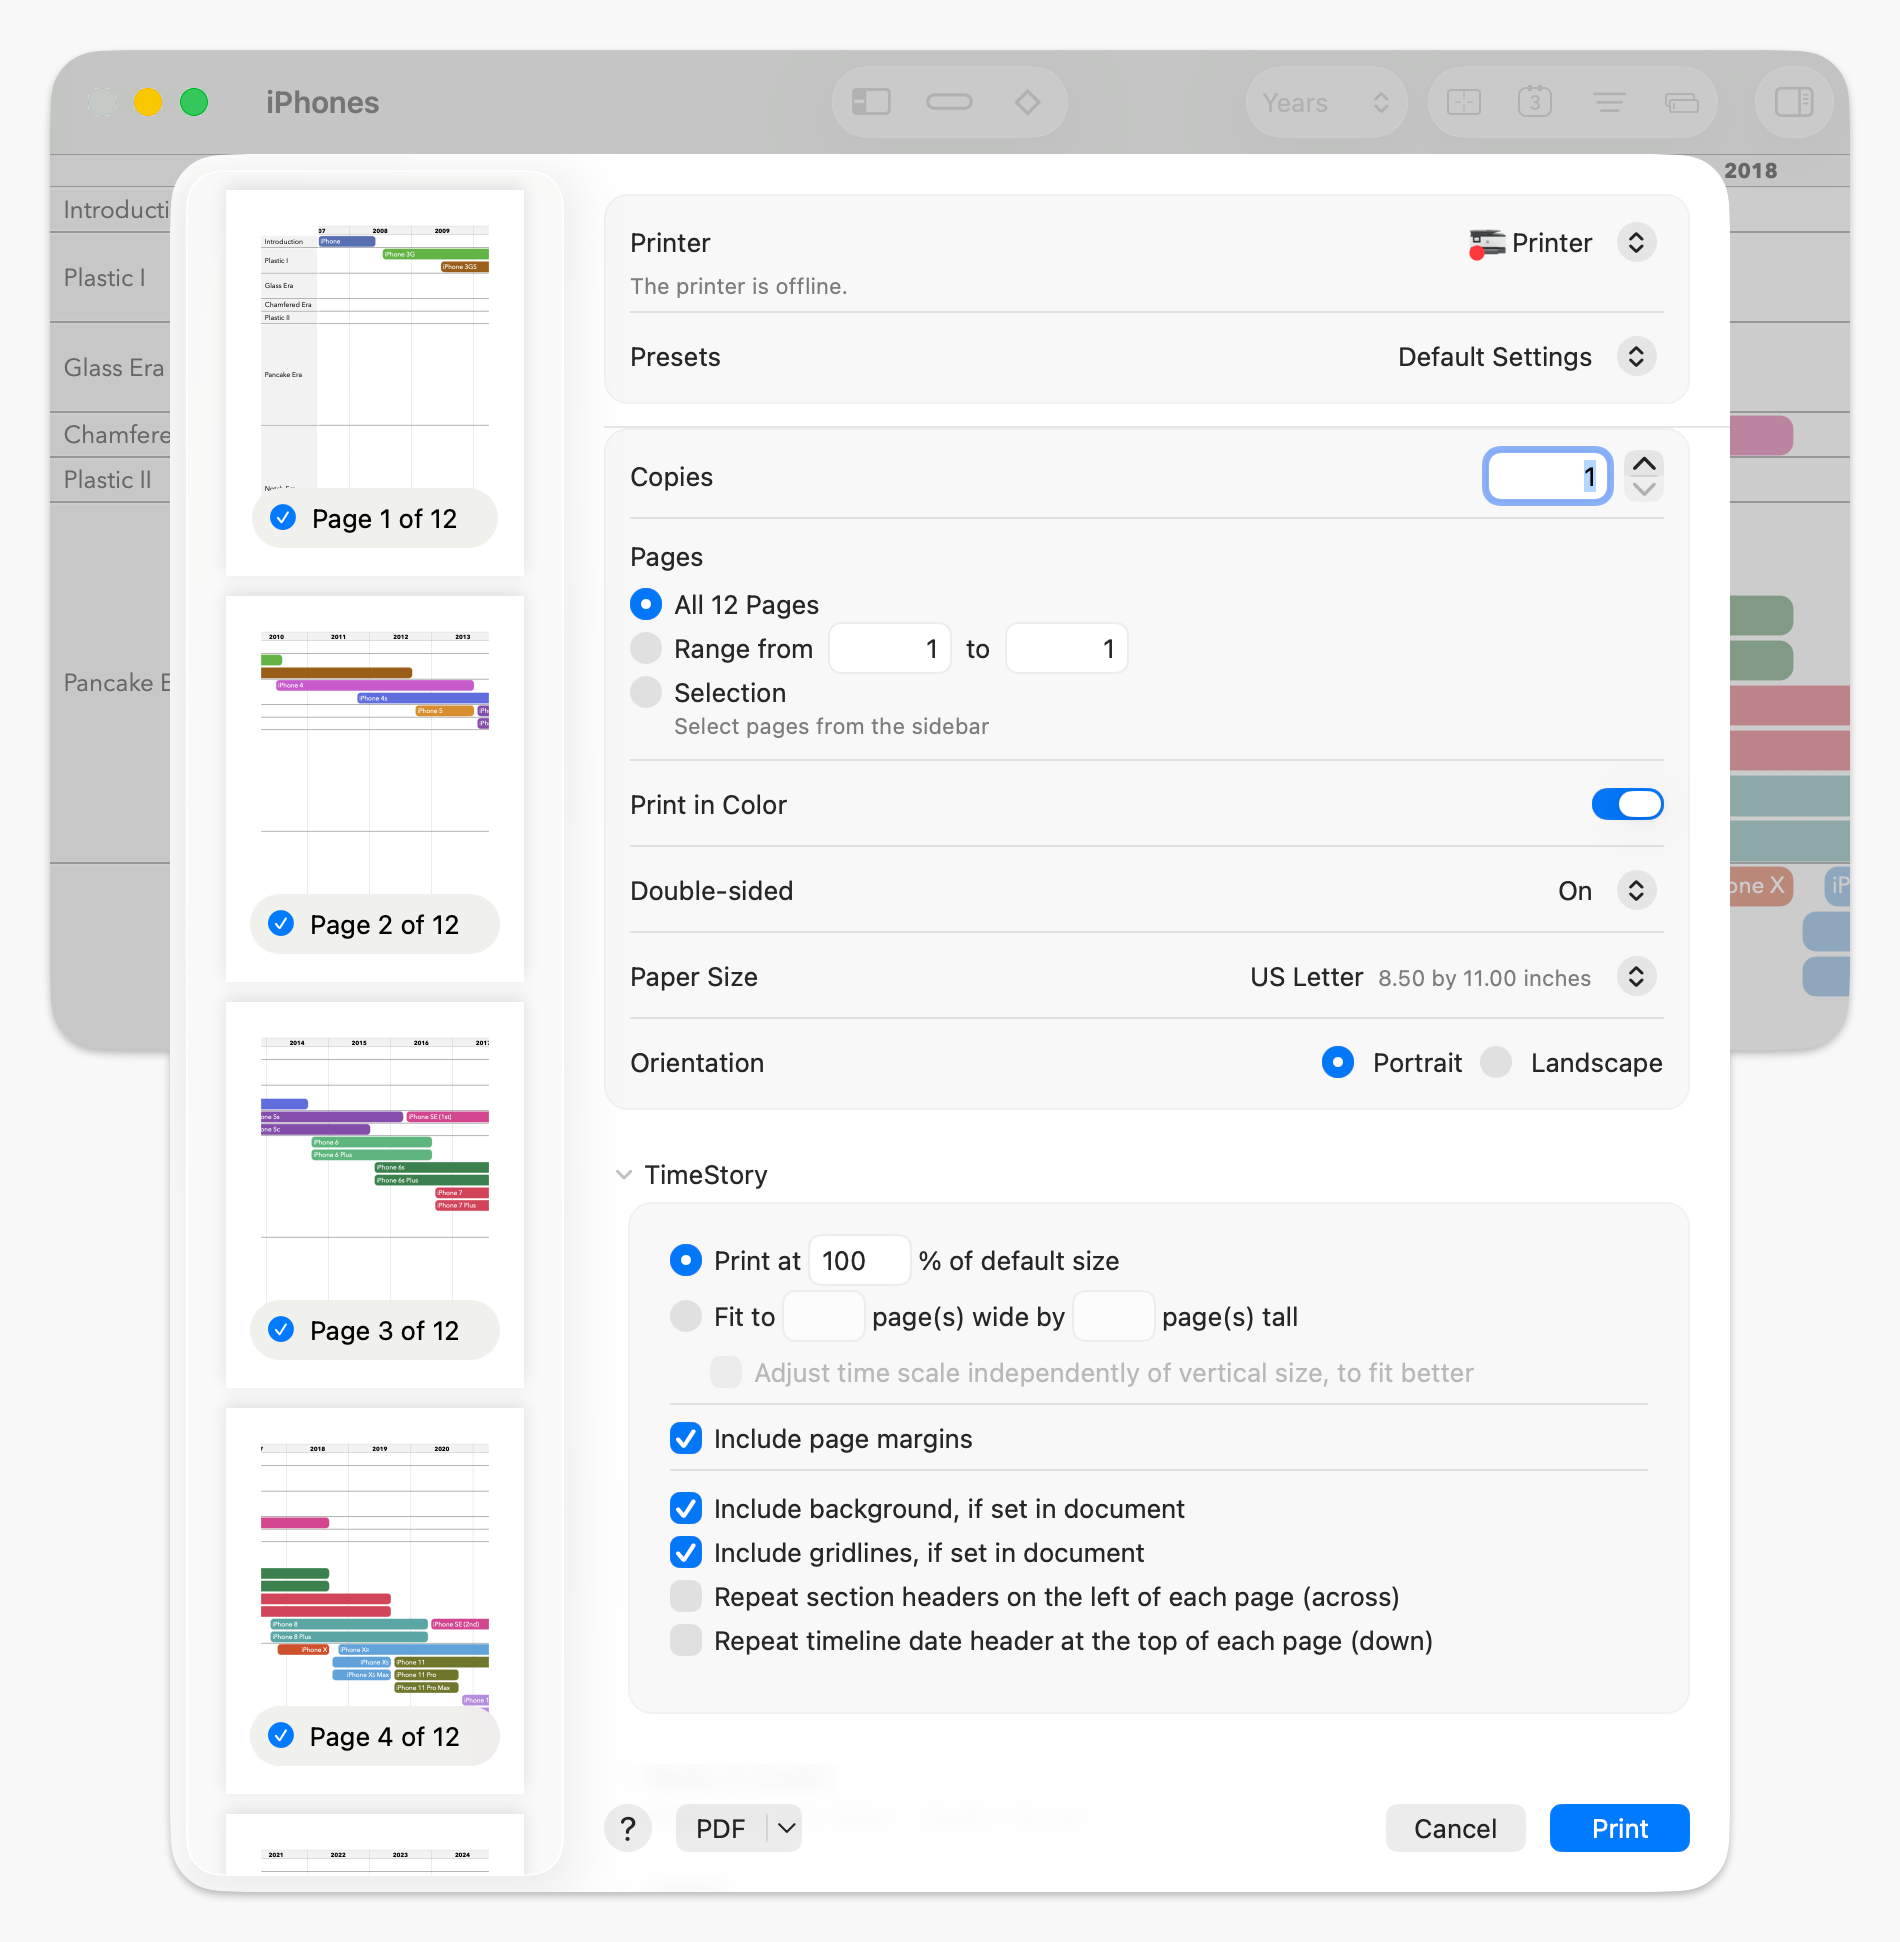This screenshot has width=1900, height=1942.
Task: Click the Print button
Action: pyautogui.click(x=1618, y=1828)
